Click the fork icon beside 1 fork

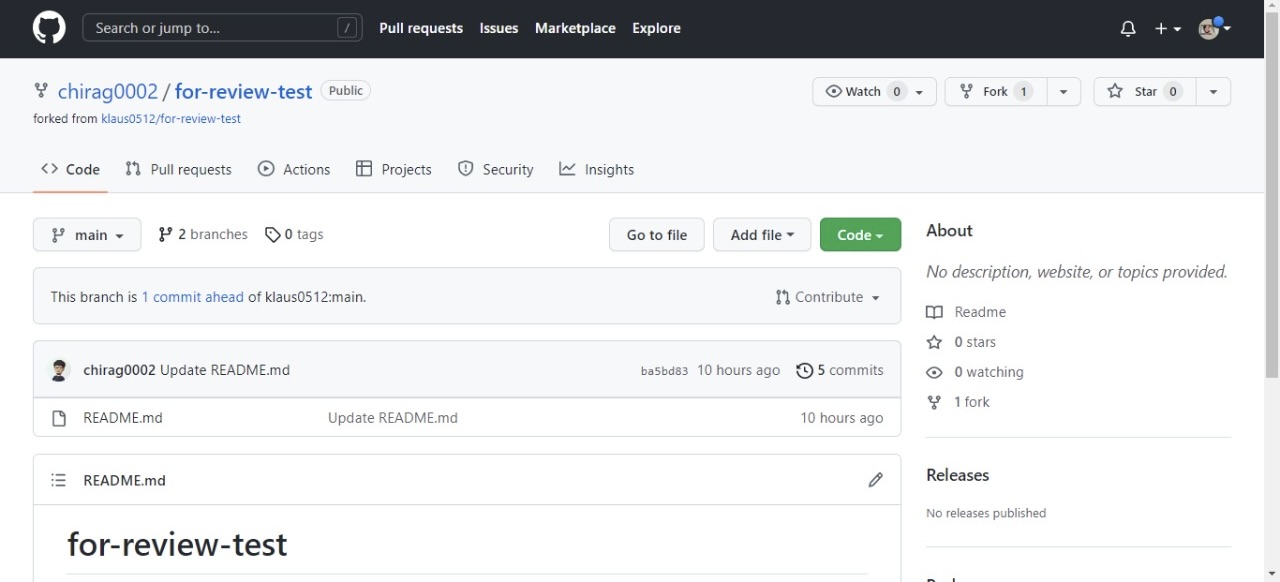(x=934, y=402)
